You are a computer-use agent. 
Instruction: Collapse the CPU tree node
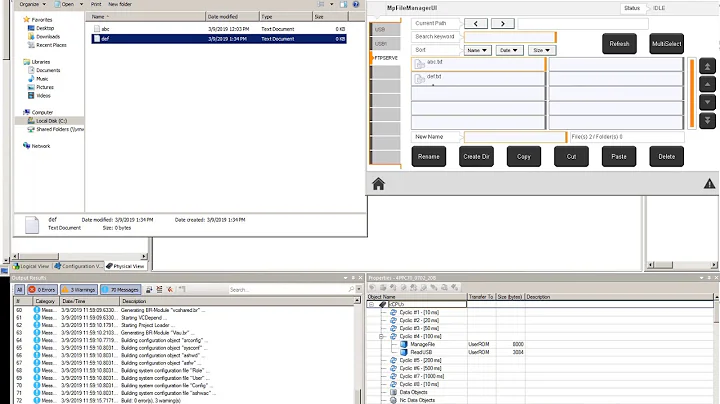[371, 304]
